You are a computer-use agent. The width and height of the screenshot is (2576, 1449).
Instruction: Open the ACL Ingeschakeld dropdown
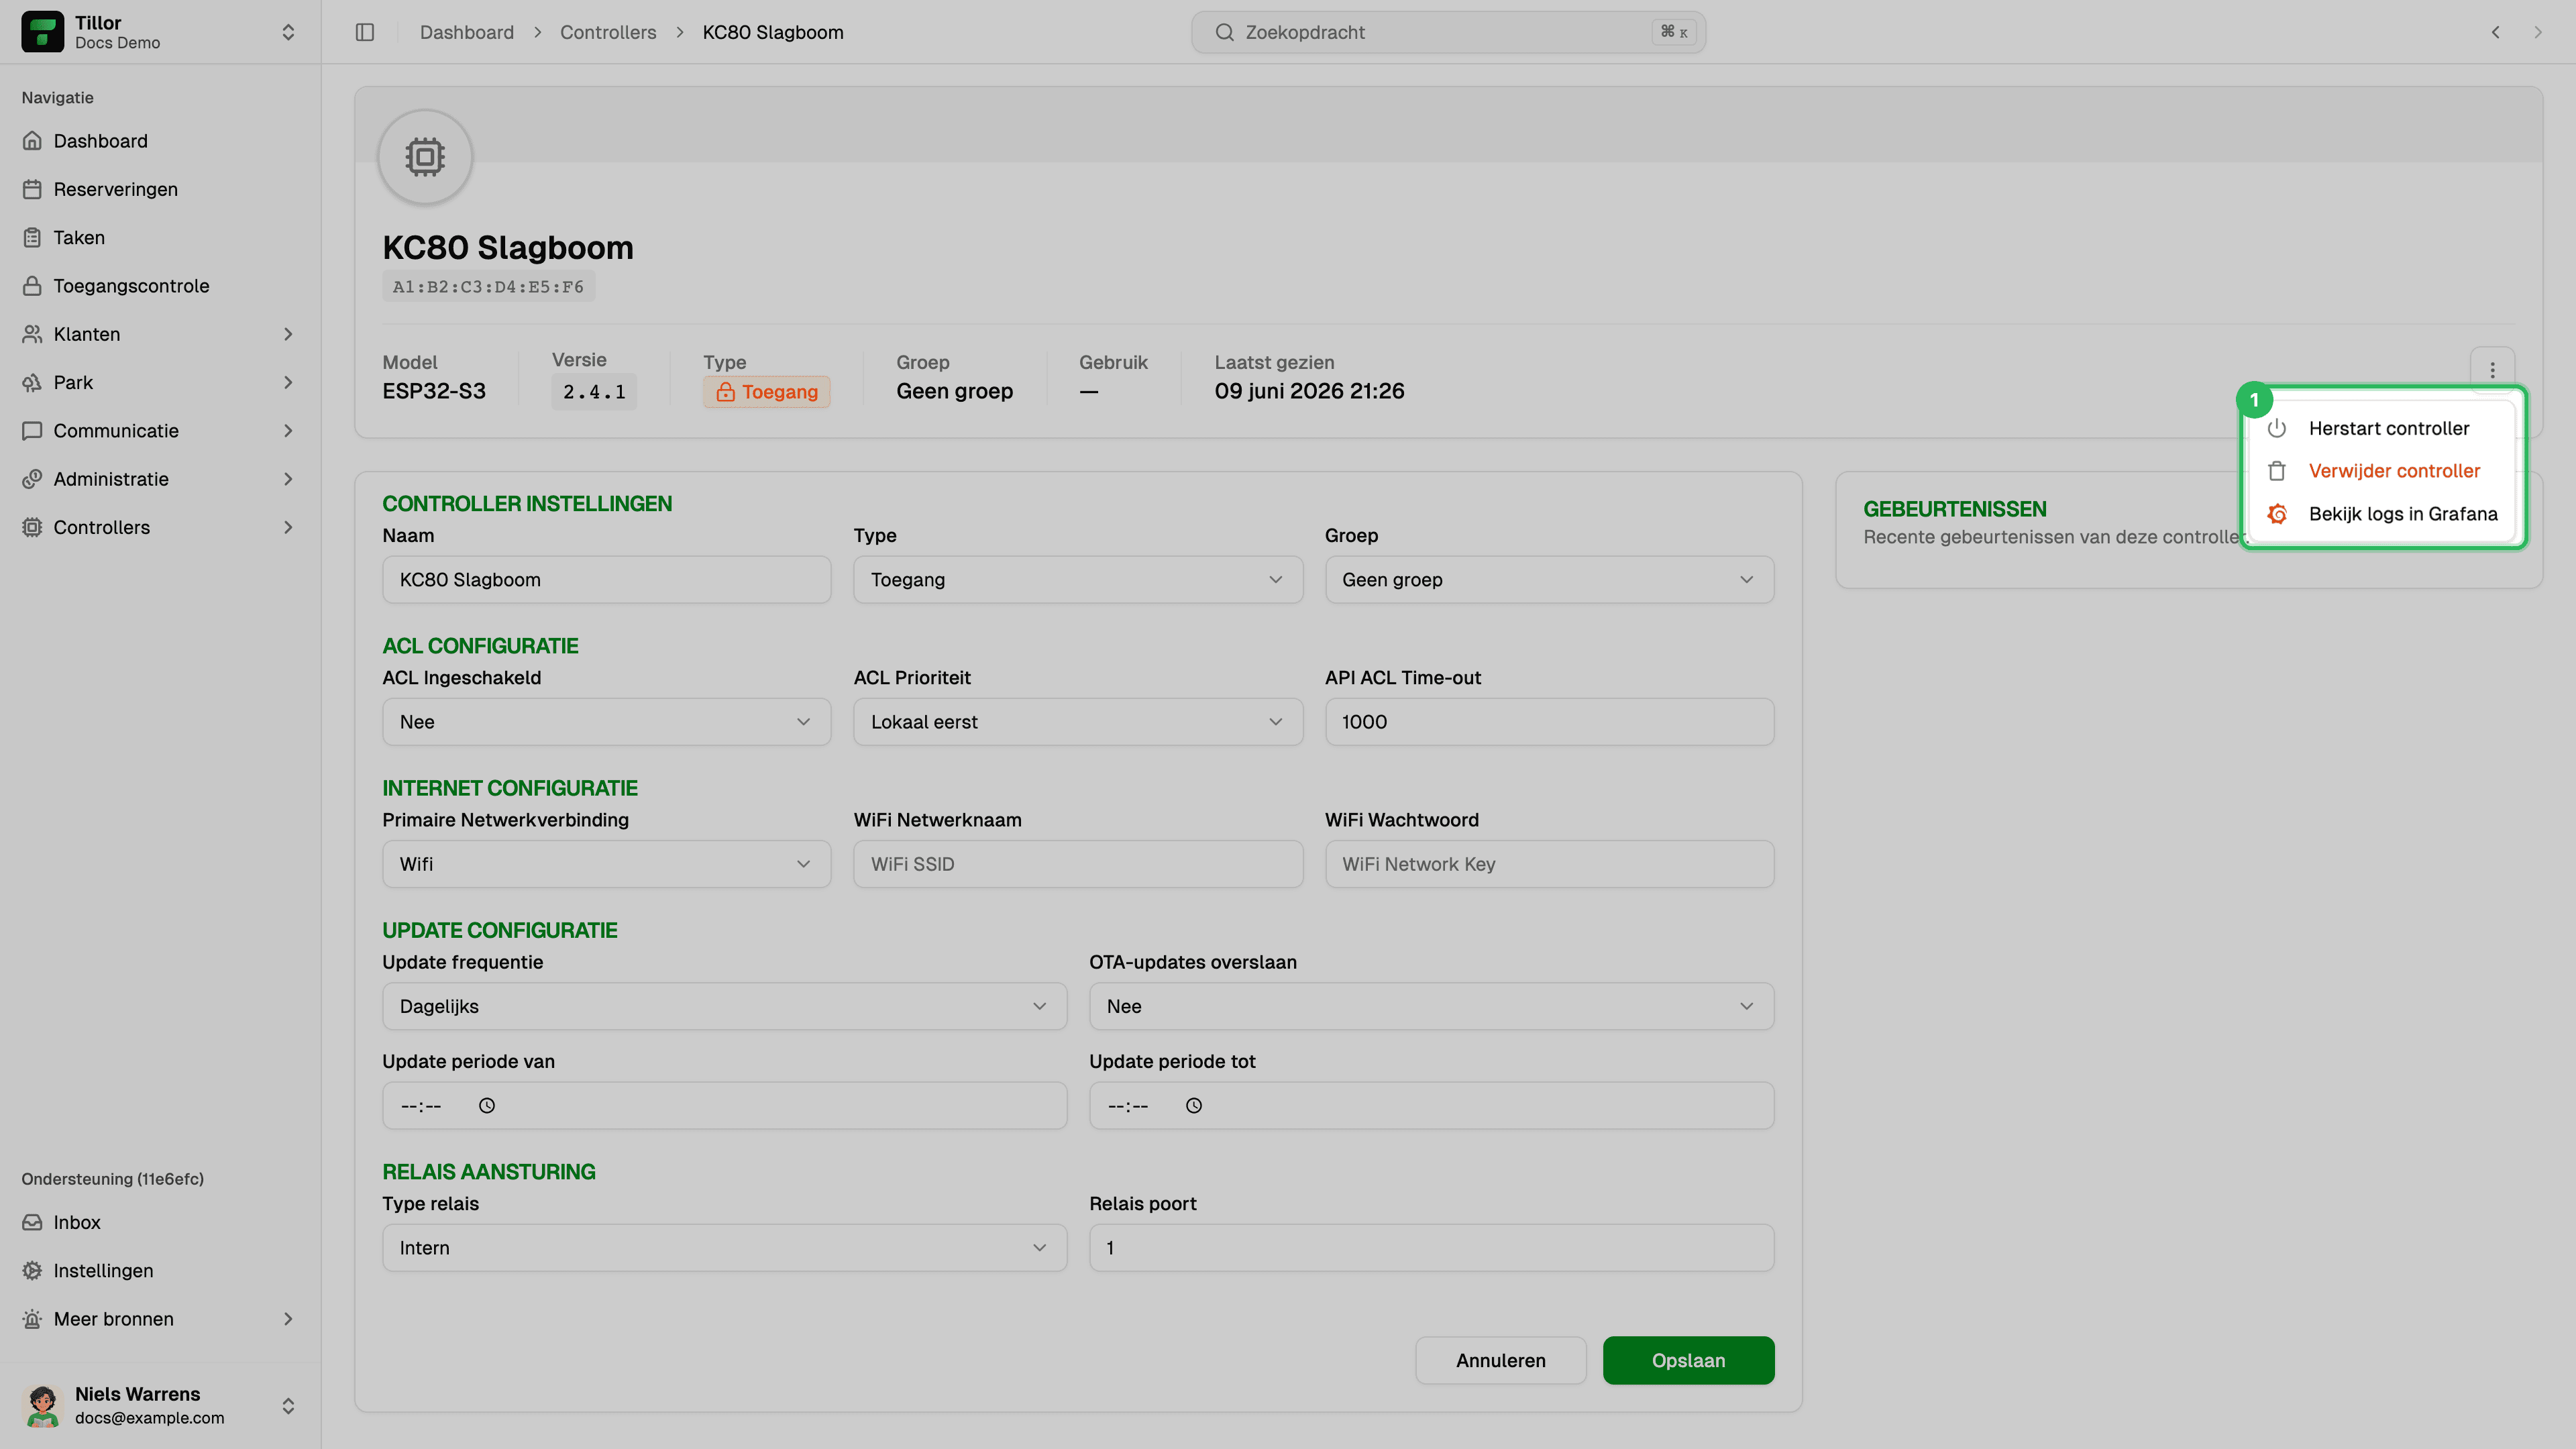click(606, 722)
